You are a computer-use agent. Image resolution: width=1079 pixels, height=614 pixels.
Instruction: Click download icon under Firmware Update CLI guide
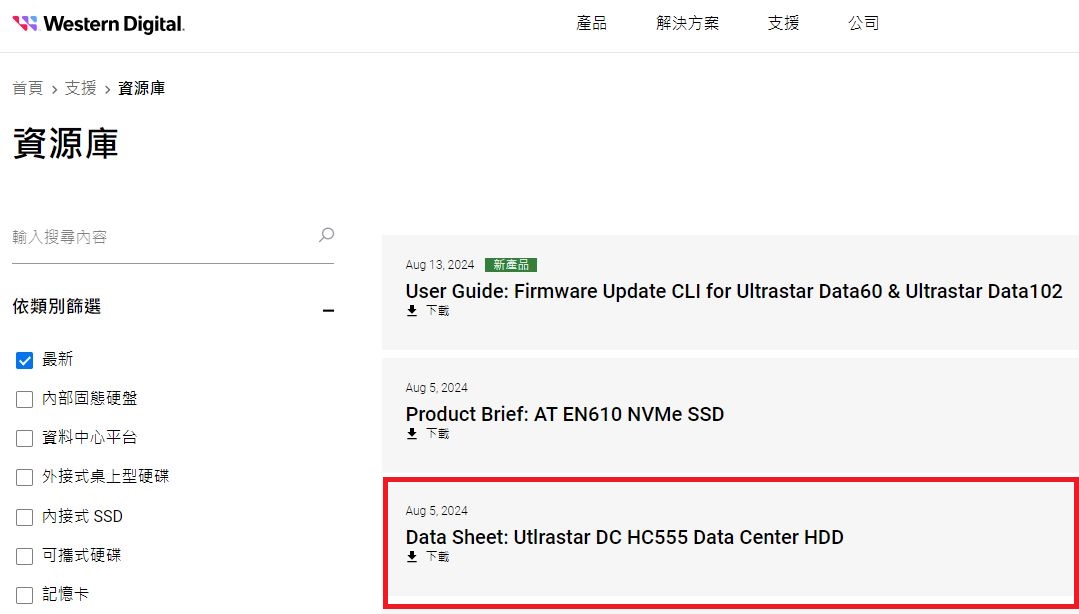click(412, 311)
